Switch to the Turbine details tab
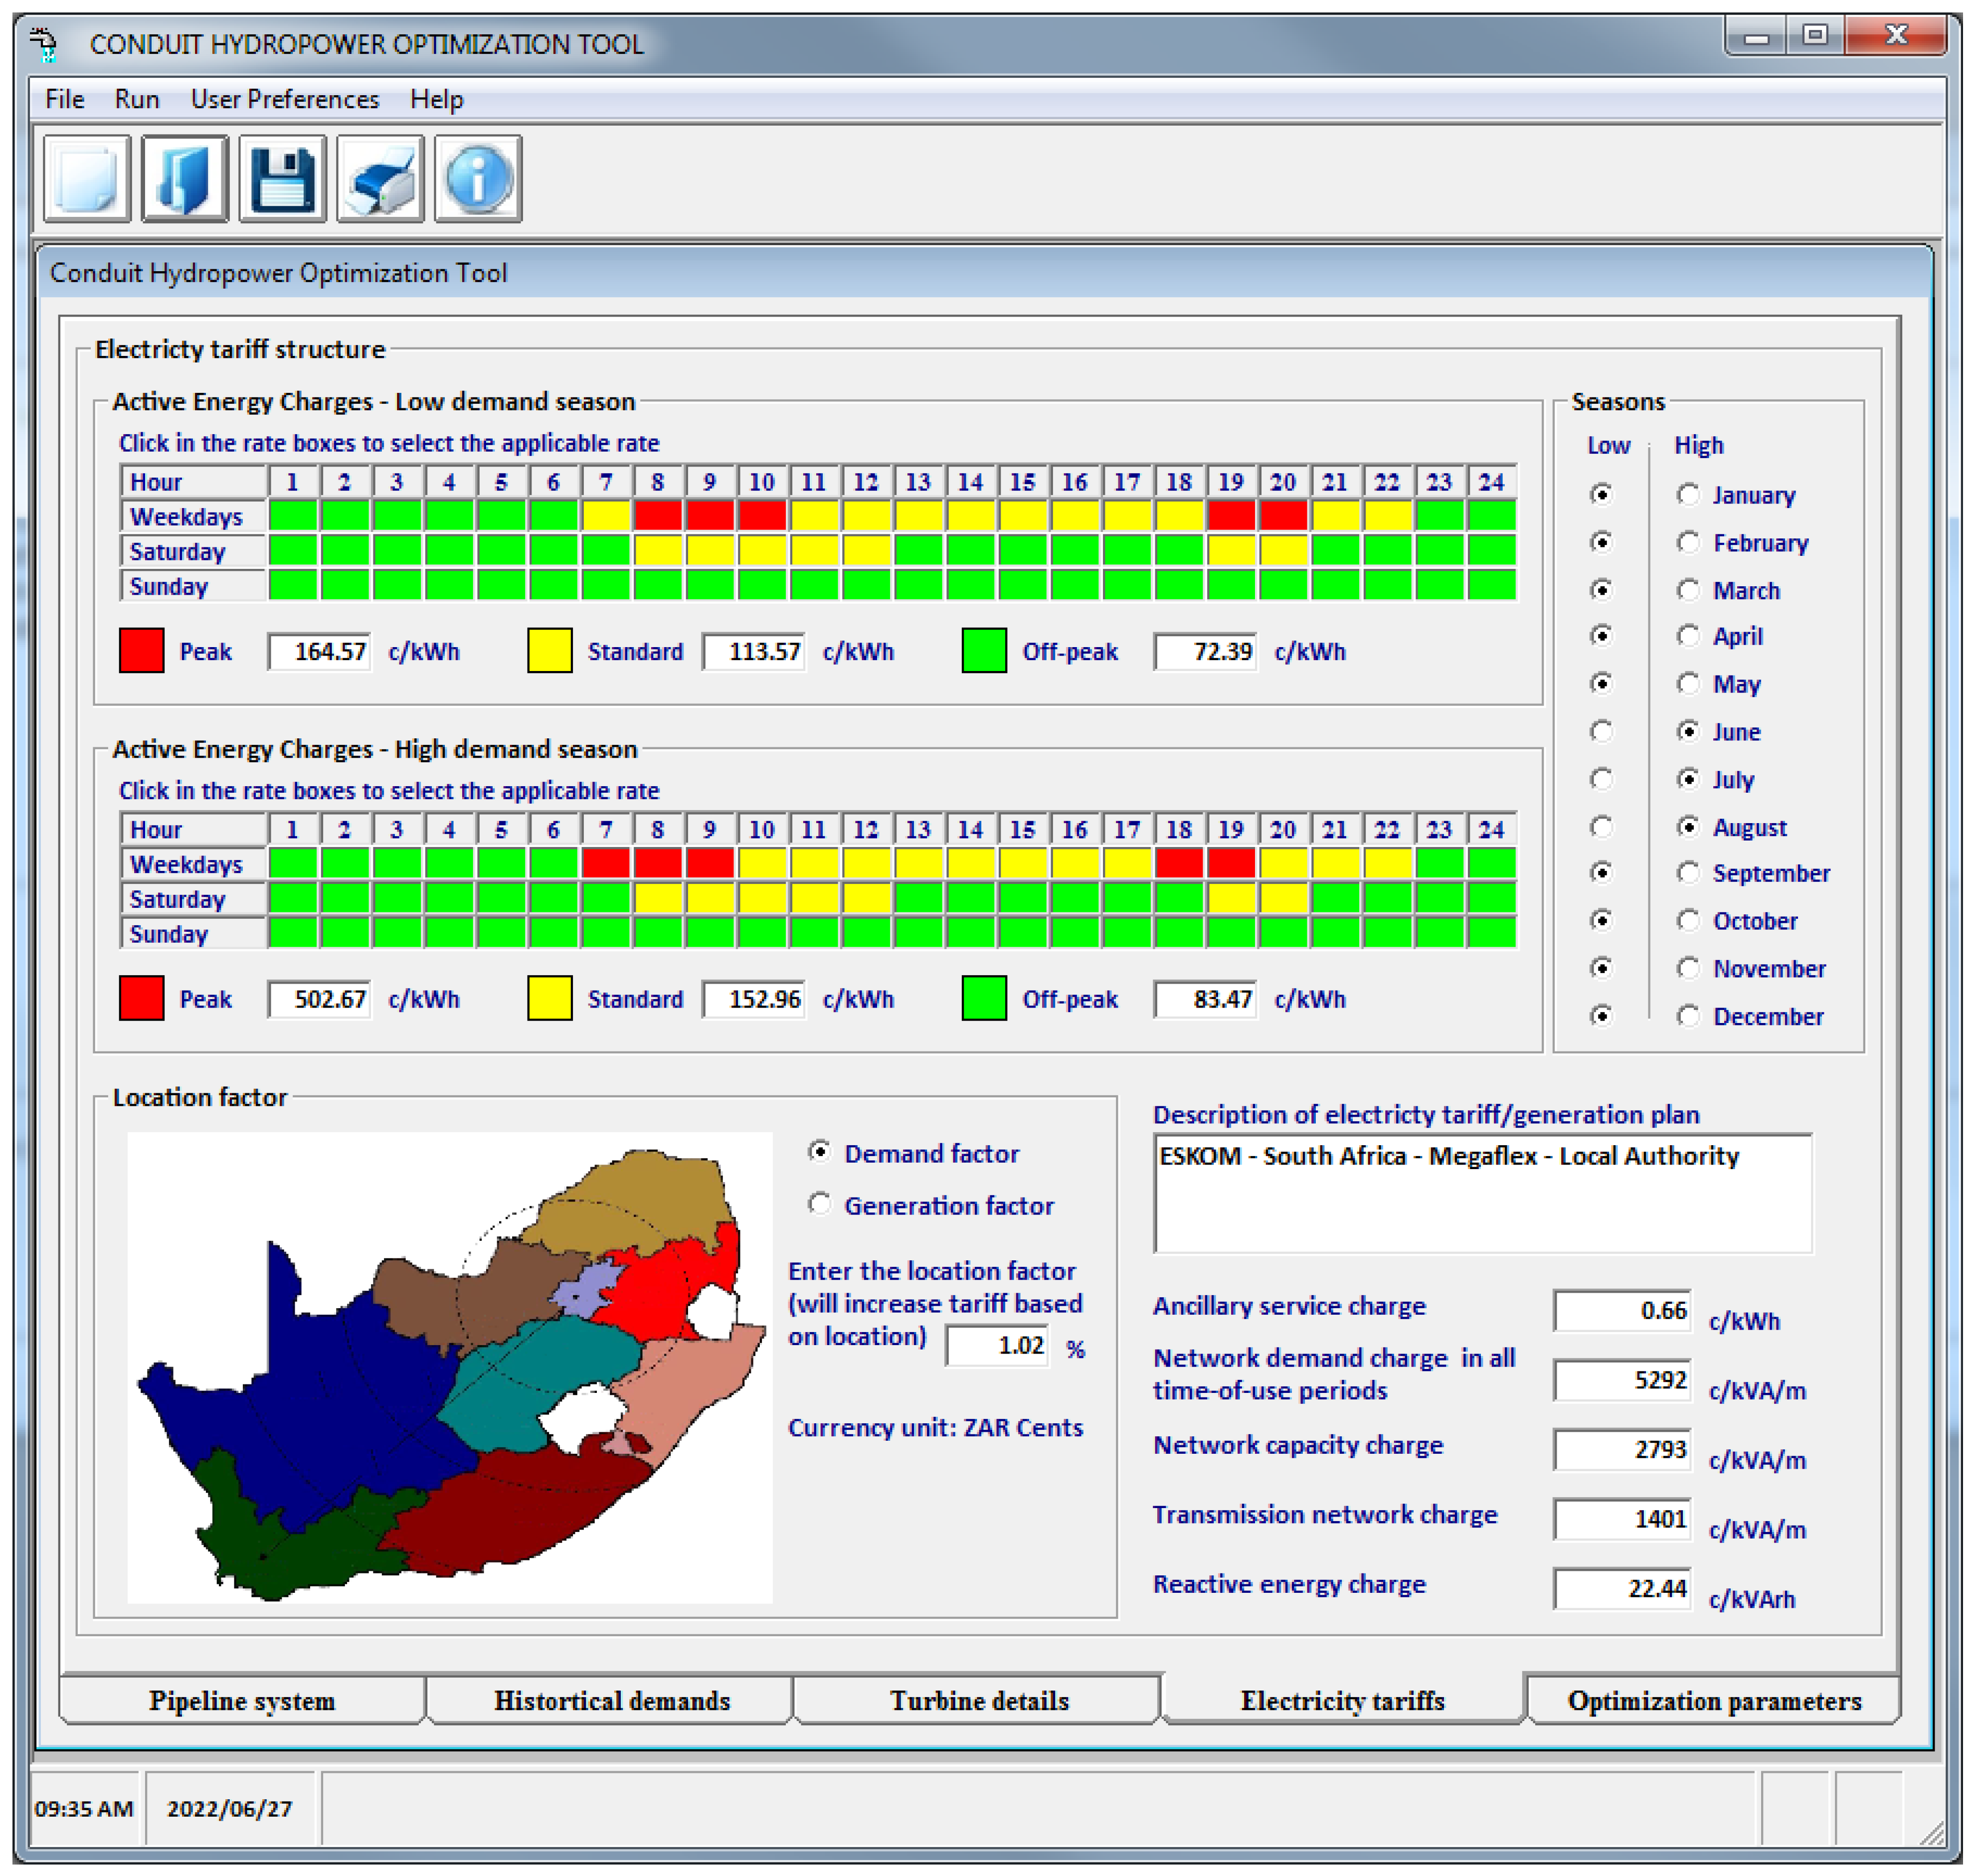This screenshot has width=1972, height=1876. pyautogui.click(x=979, y=1700)
